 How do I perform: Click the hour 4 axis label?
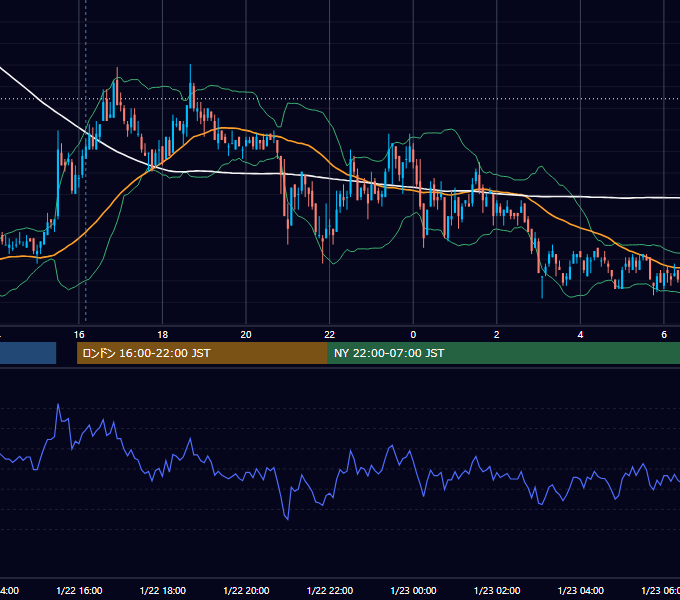pyautogui.click(x=580, y=335)
